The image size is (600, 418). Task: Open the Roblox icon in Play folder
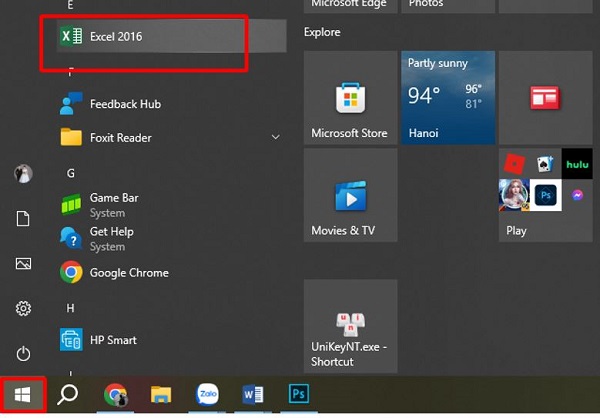tap(514, 164)
